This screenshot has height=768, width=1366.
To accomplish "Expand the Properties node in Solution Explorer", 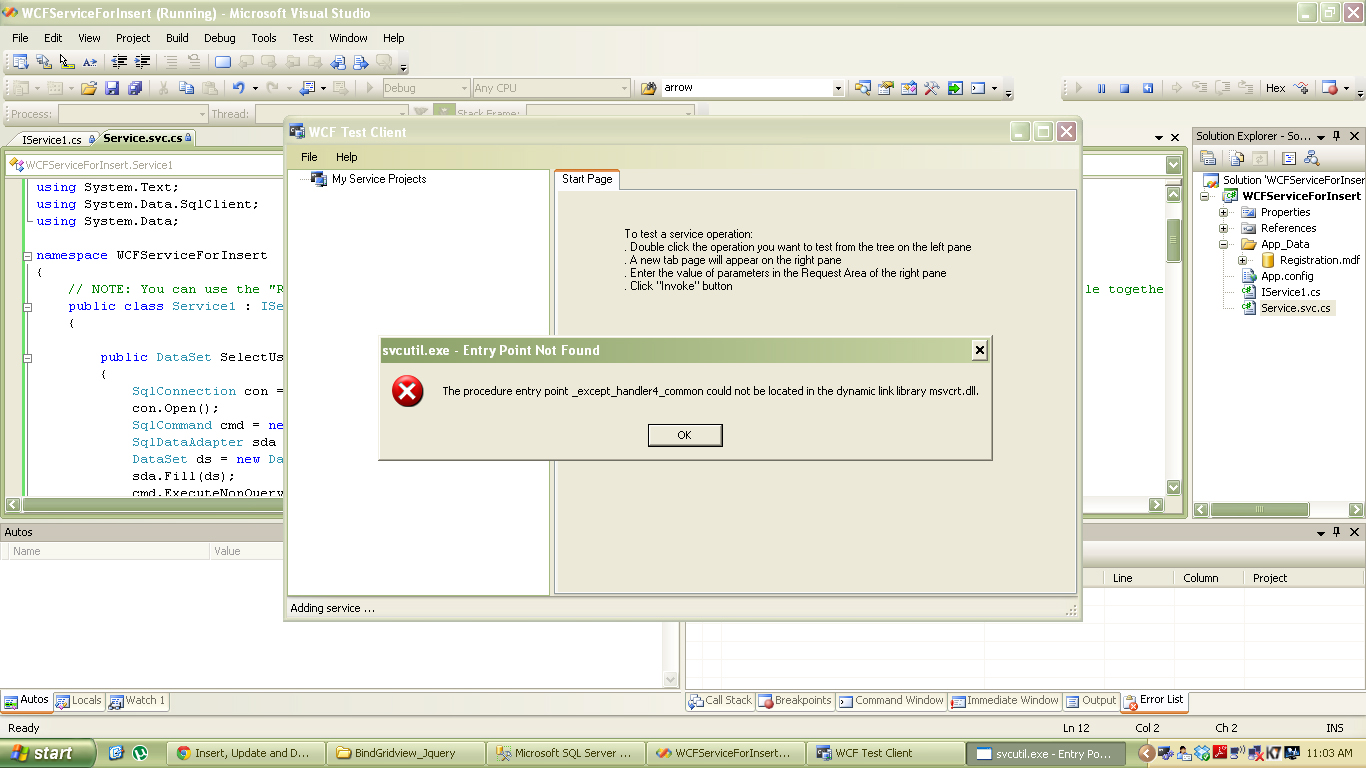I will pyautogui.click(x=1223, y=212).
